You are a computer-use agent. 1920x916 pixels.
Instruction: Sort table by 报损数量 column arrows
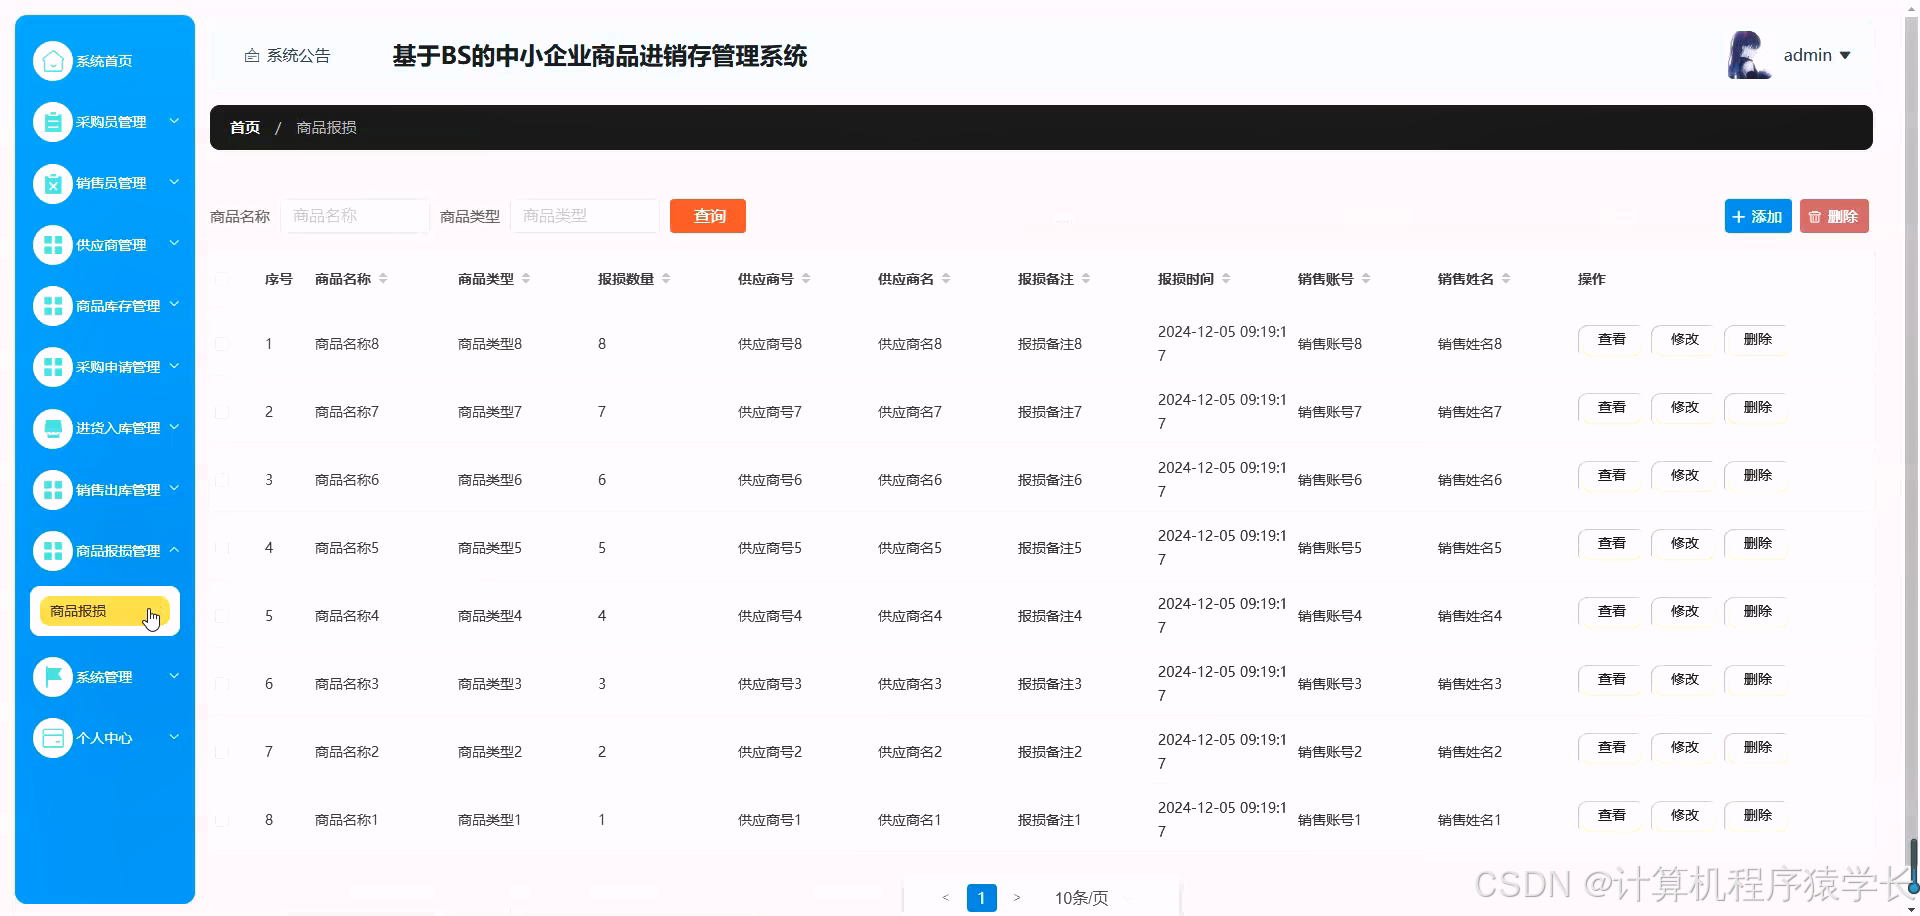pos(668,279)
